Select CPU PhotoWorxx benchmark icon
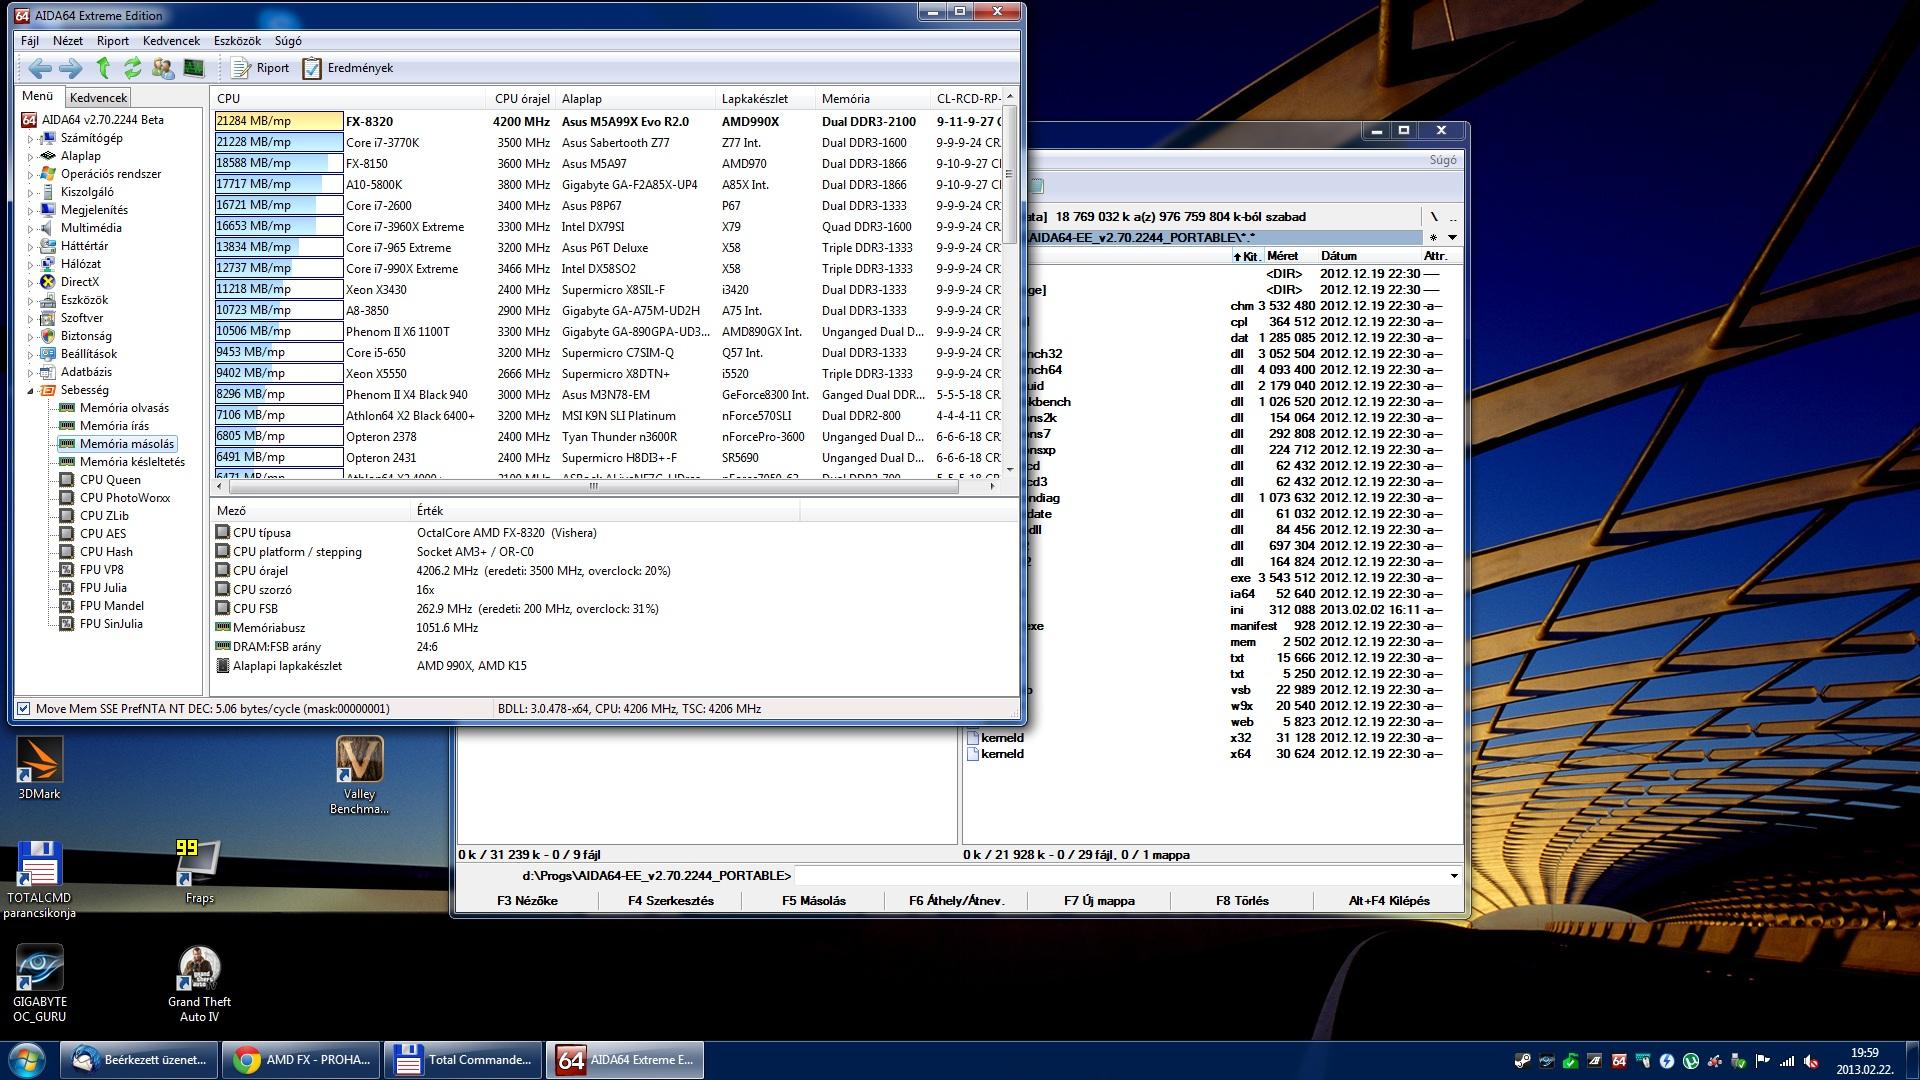This screenshot has height=1080, width=1920. point(67,498)
